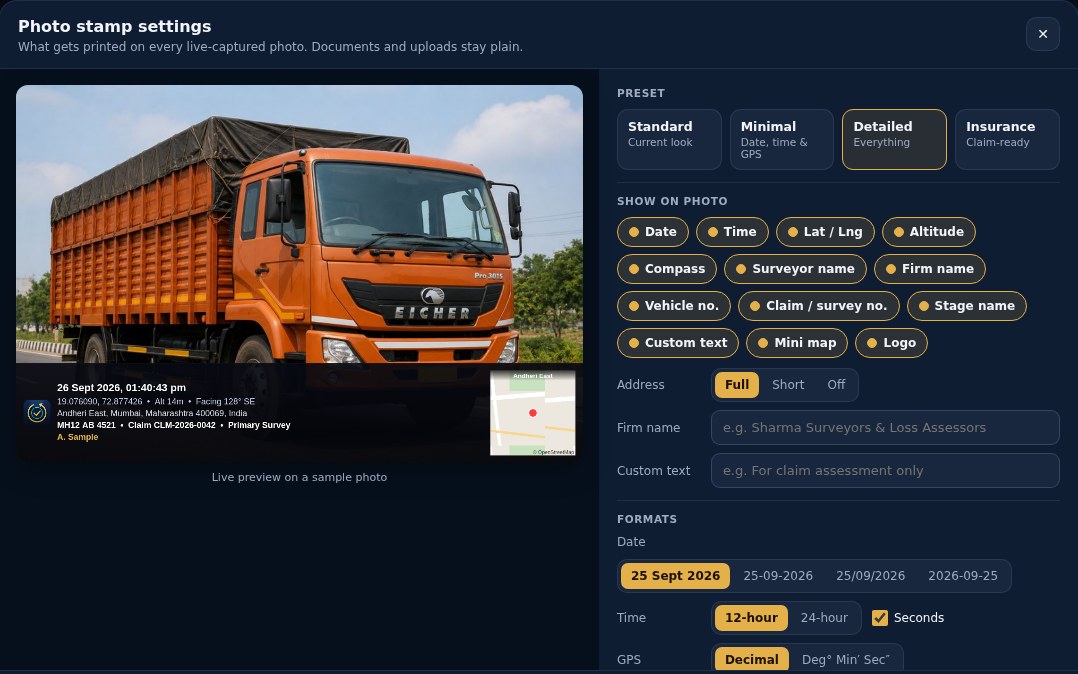Focus the Custom text input field
Screen dimensions: 1078x674
[x=885, y=470]
